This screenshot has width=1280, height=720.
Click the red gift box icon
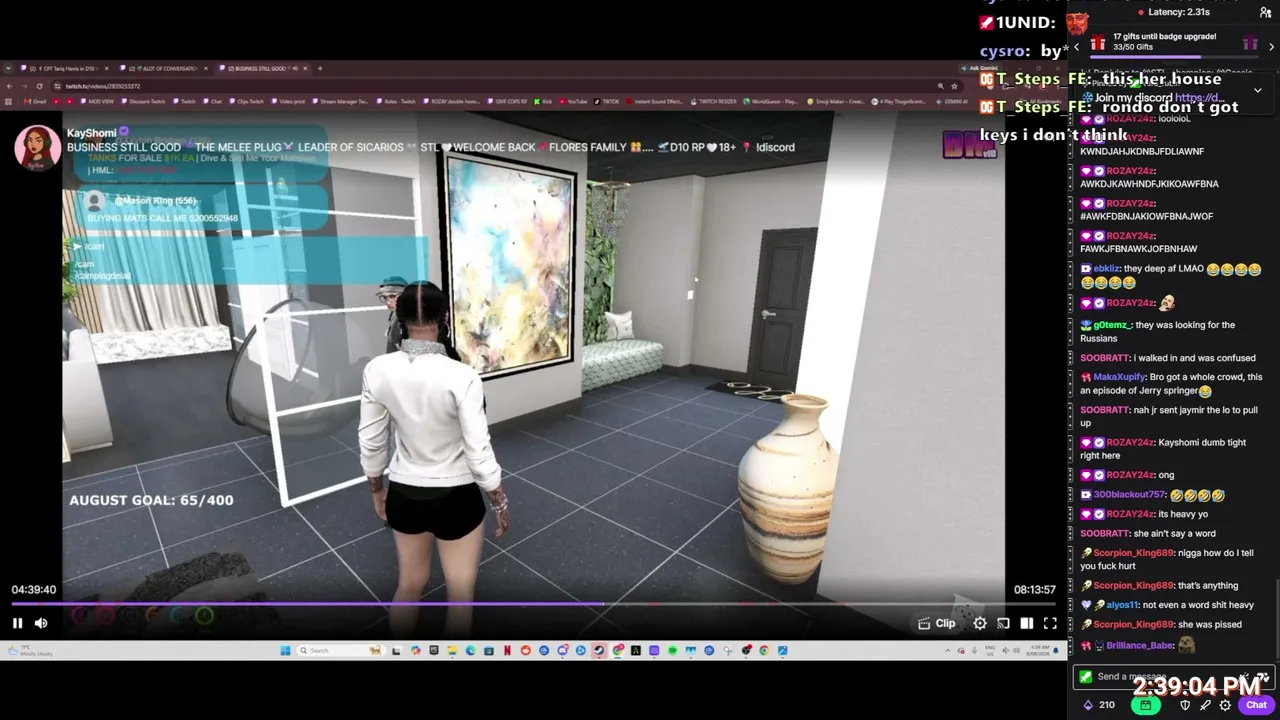click(x=1097, y=43)
